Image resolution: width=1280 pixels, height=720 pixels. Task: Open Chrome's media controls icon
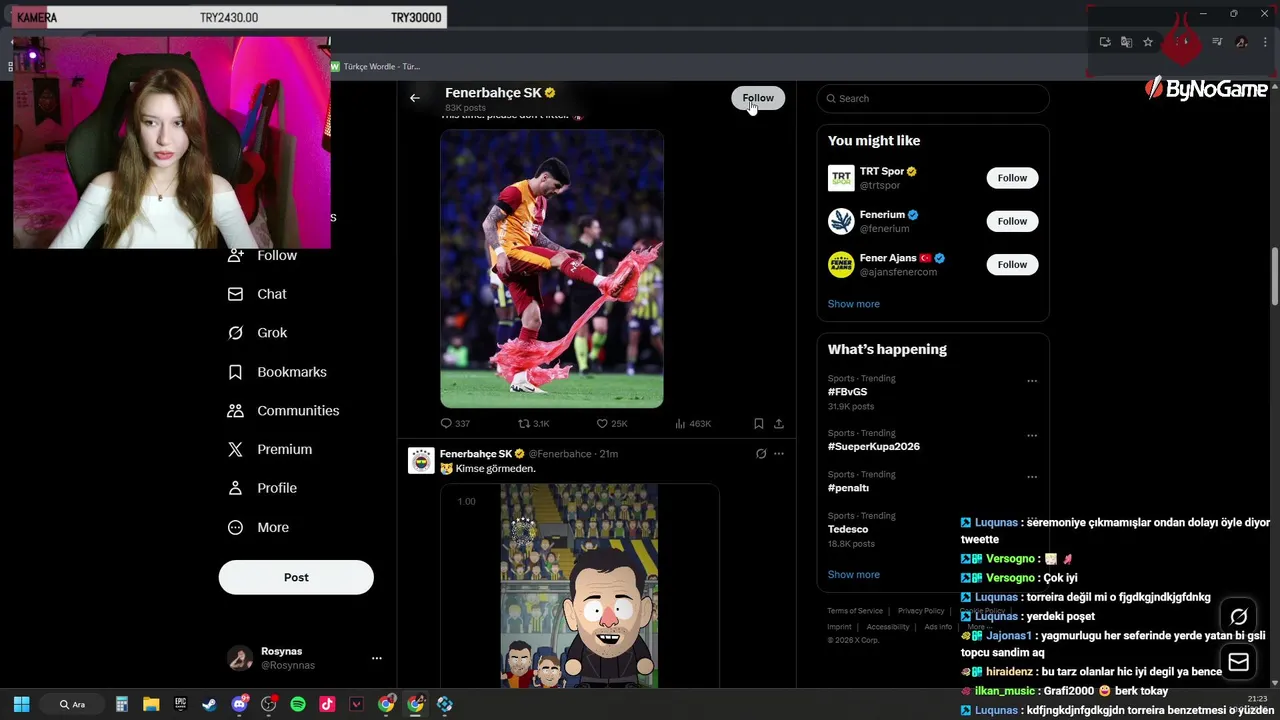(1217, 42)
